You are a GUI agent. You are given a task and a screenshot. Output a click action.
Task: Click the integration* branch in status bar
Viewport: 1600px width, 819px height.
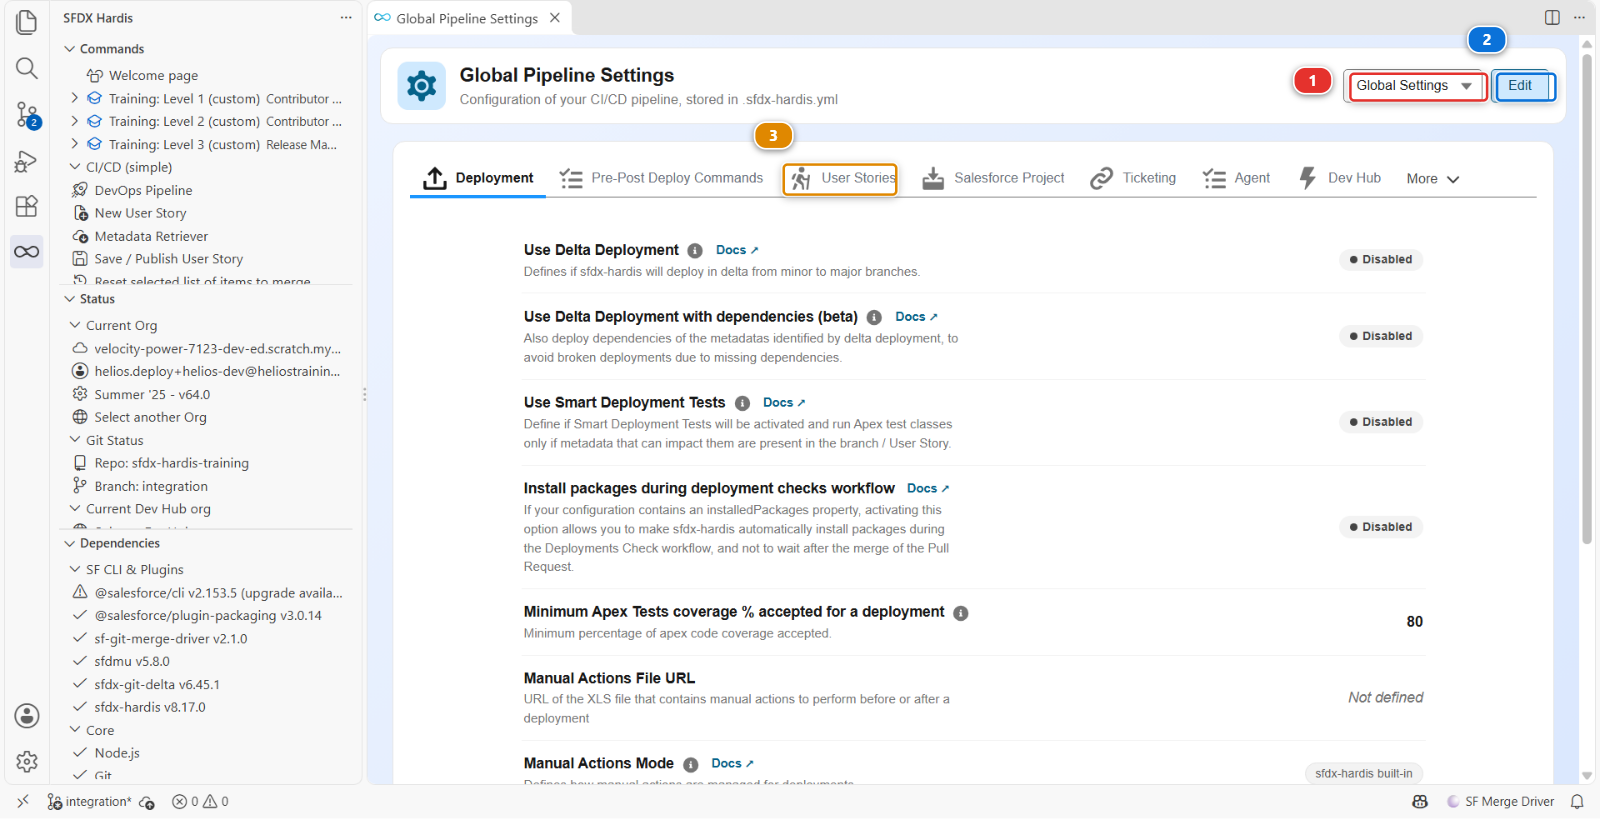pos(89,802)
